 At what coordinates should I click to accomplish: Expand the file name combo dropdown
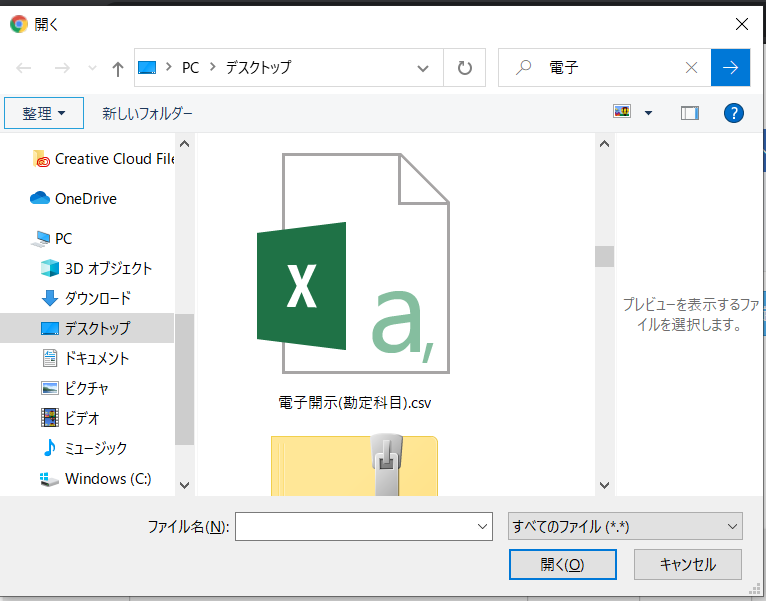point(482,526)
